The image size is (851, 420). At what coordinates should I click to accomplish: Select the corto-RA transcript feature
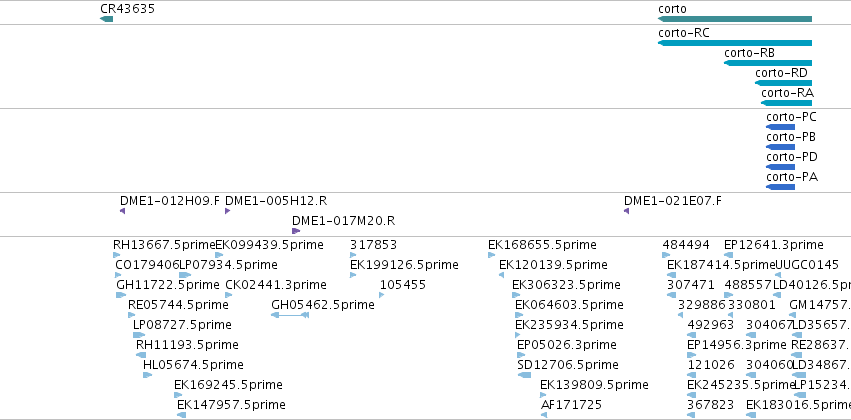click(x=786, y=103)
